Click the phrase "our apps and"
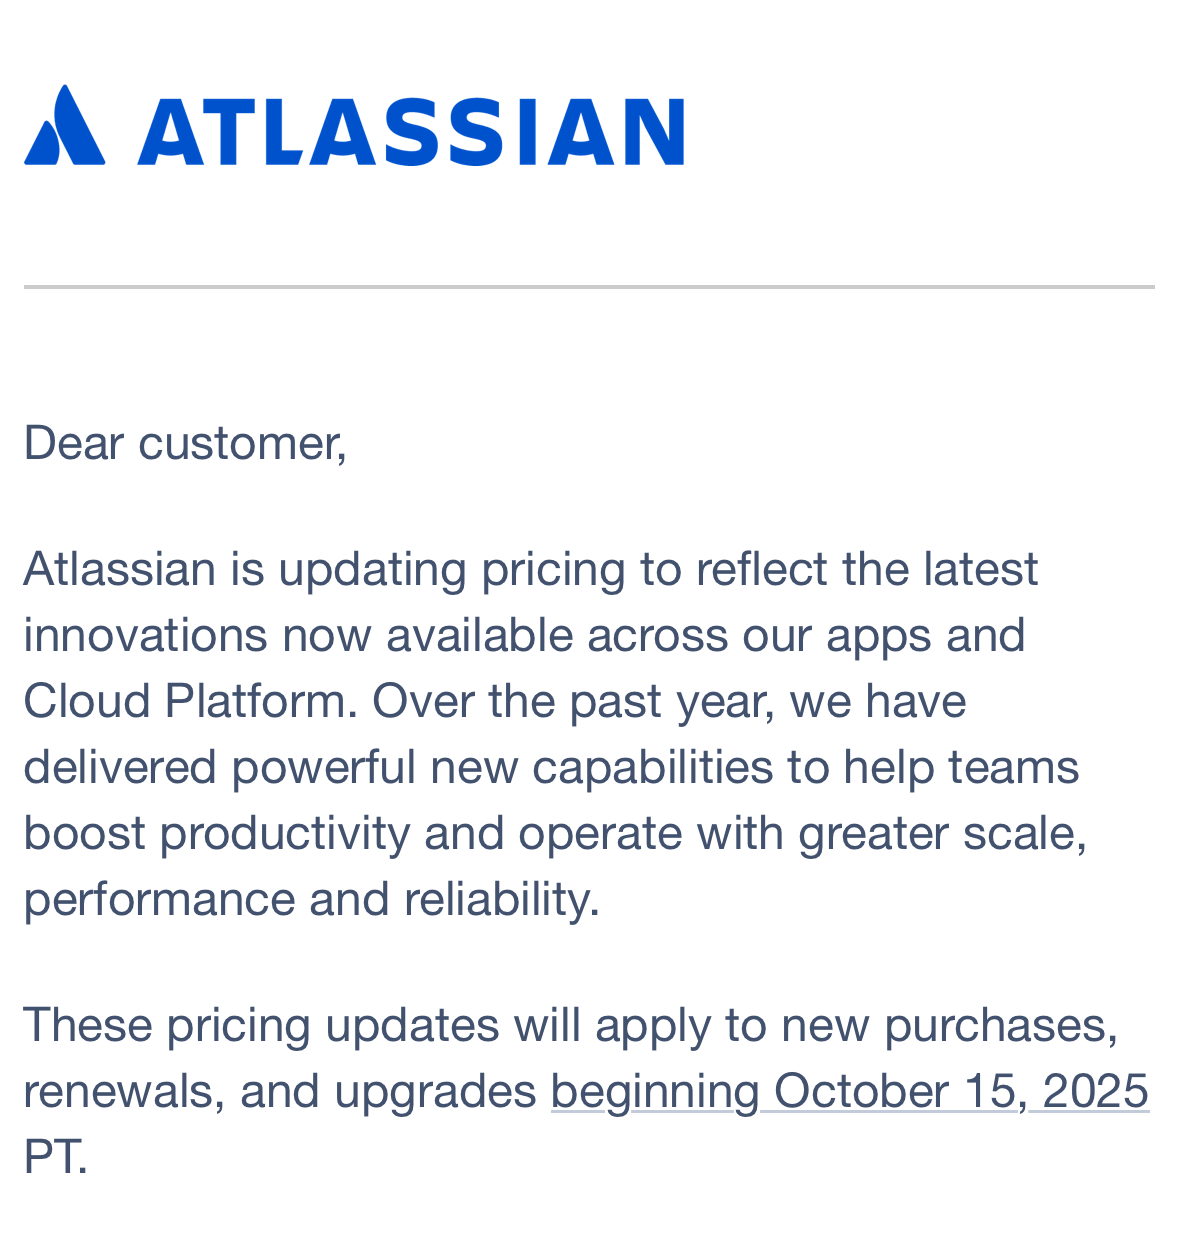The width and height of the screenshot is (1179, 1241). (x=883, y=637)
